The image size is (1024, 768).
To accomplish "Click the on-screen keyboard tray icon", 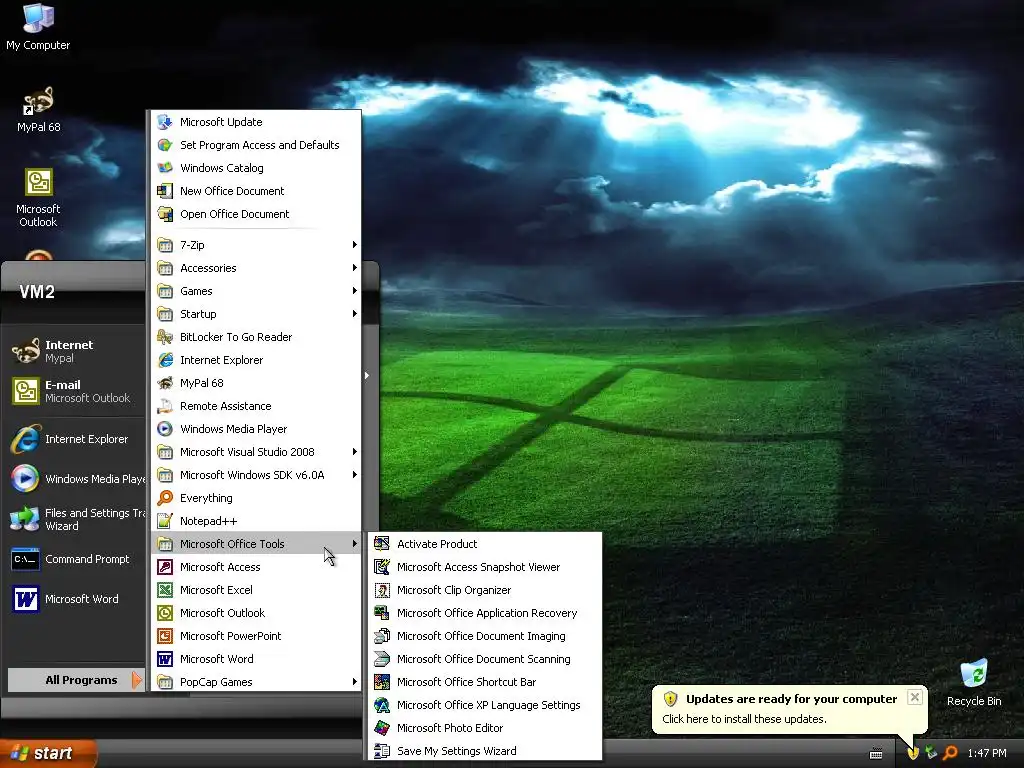I will pos(876,754).
